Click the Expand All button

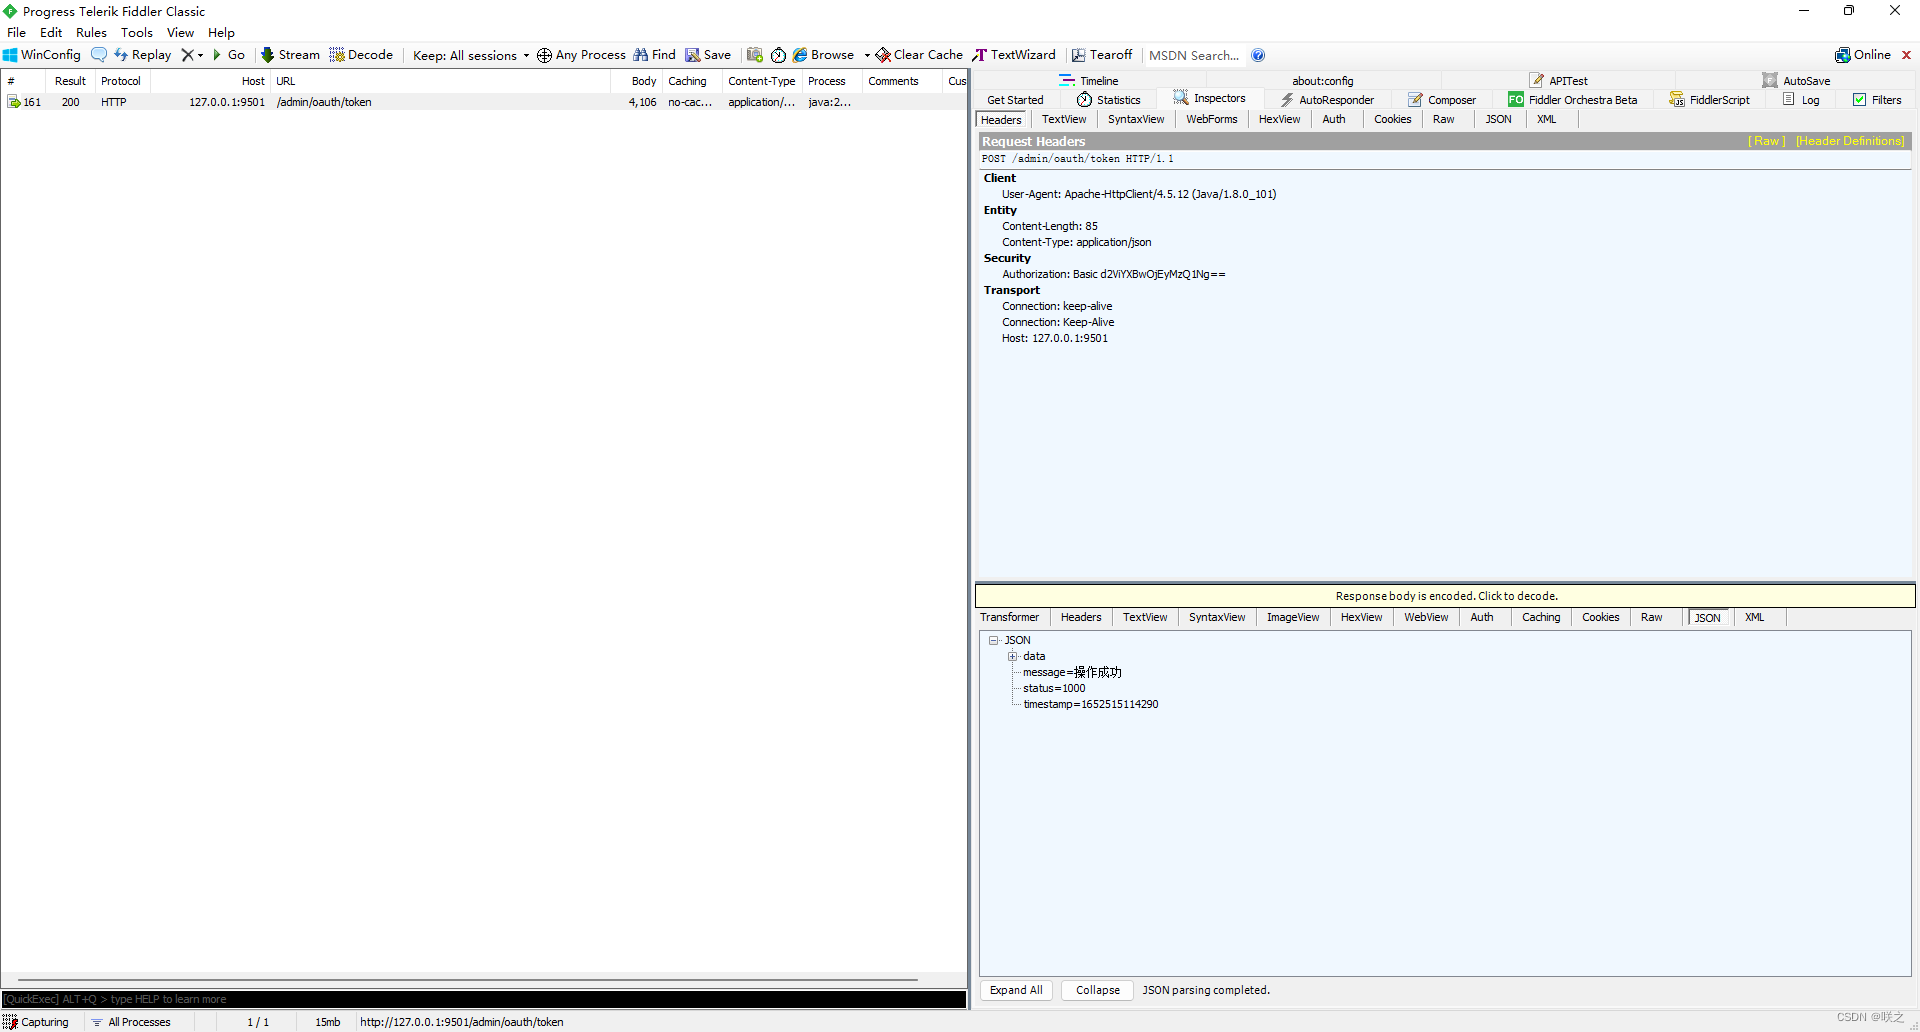coord(1015,990)
